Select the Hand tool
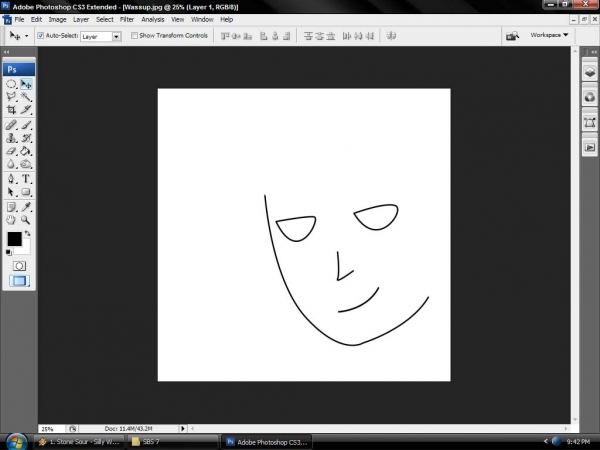The image size is (600, 450). [x=11, y=220]
